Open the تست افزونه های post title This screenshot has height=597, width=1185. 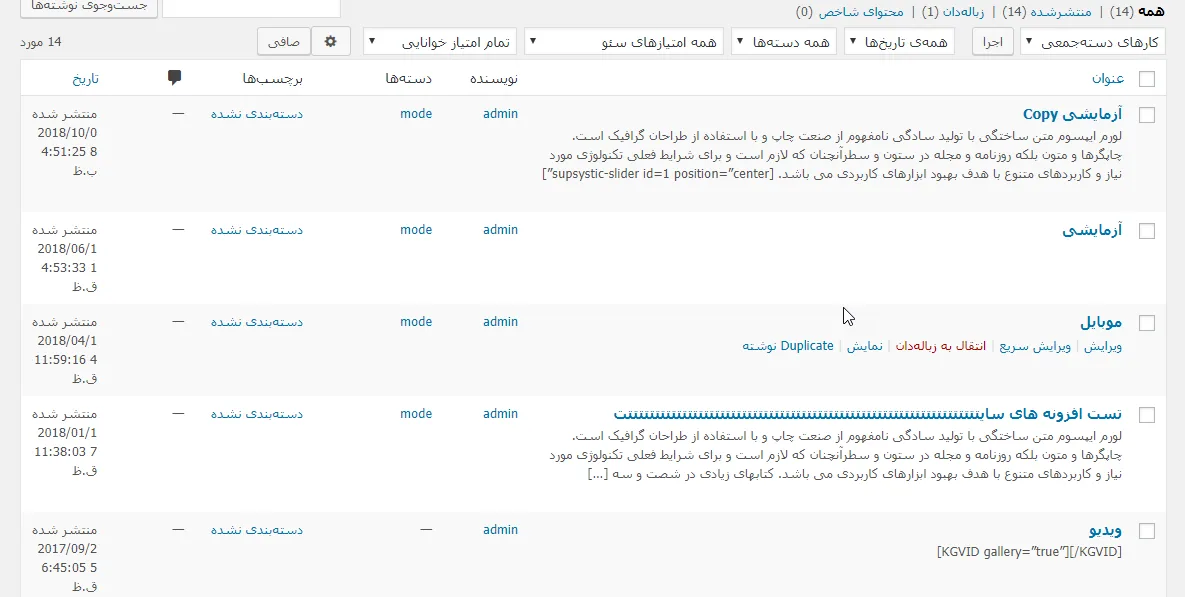[x=868, y=414]
